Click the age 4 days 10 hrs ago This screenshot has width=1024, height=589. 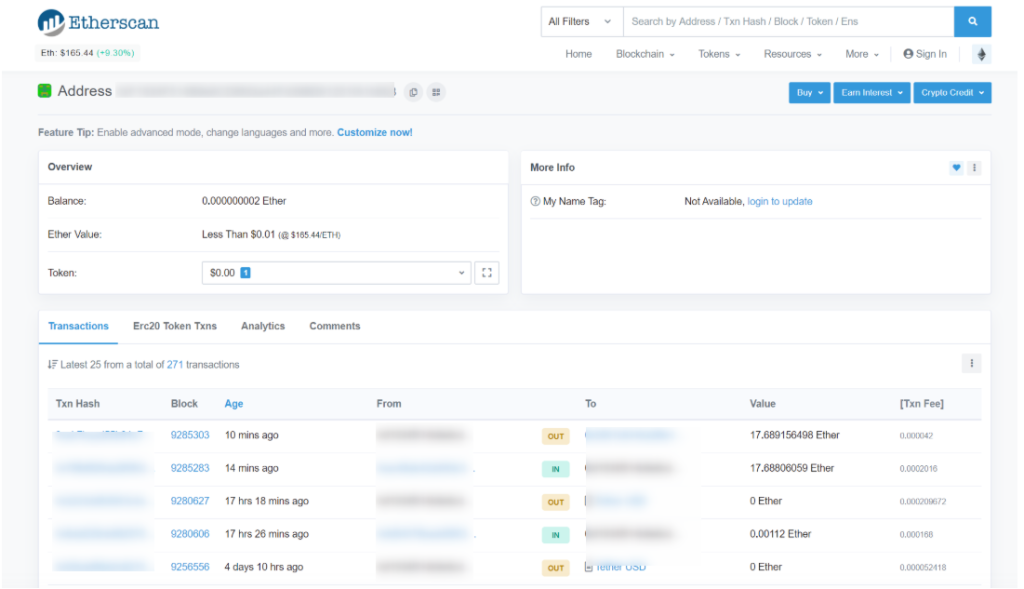click(x=264, y=567)
